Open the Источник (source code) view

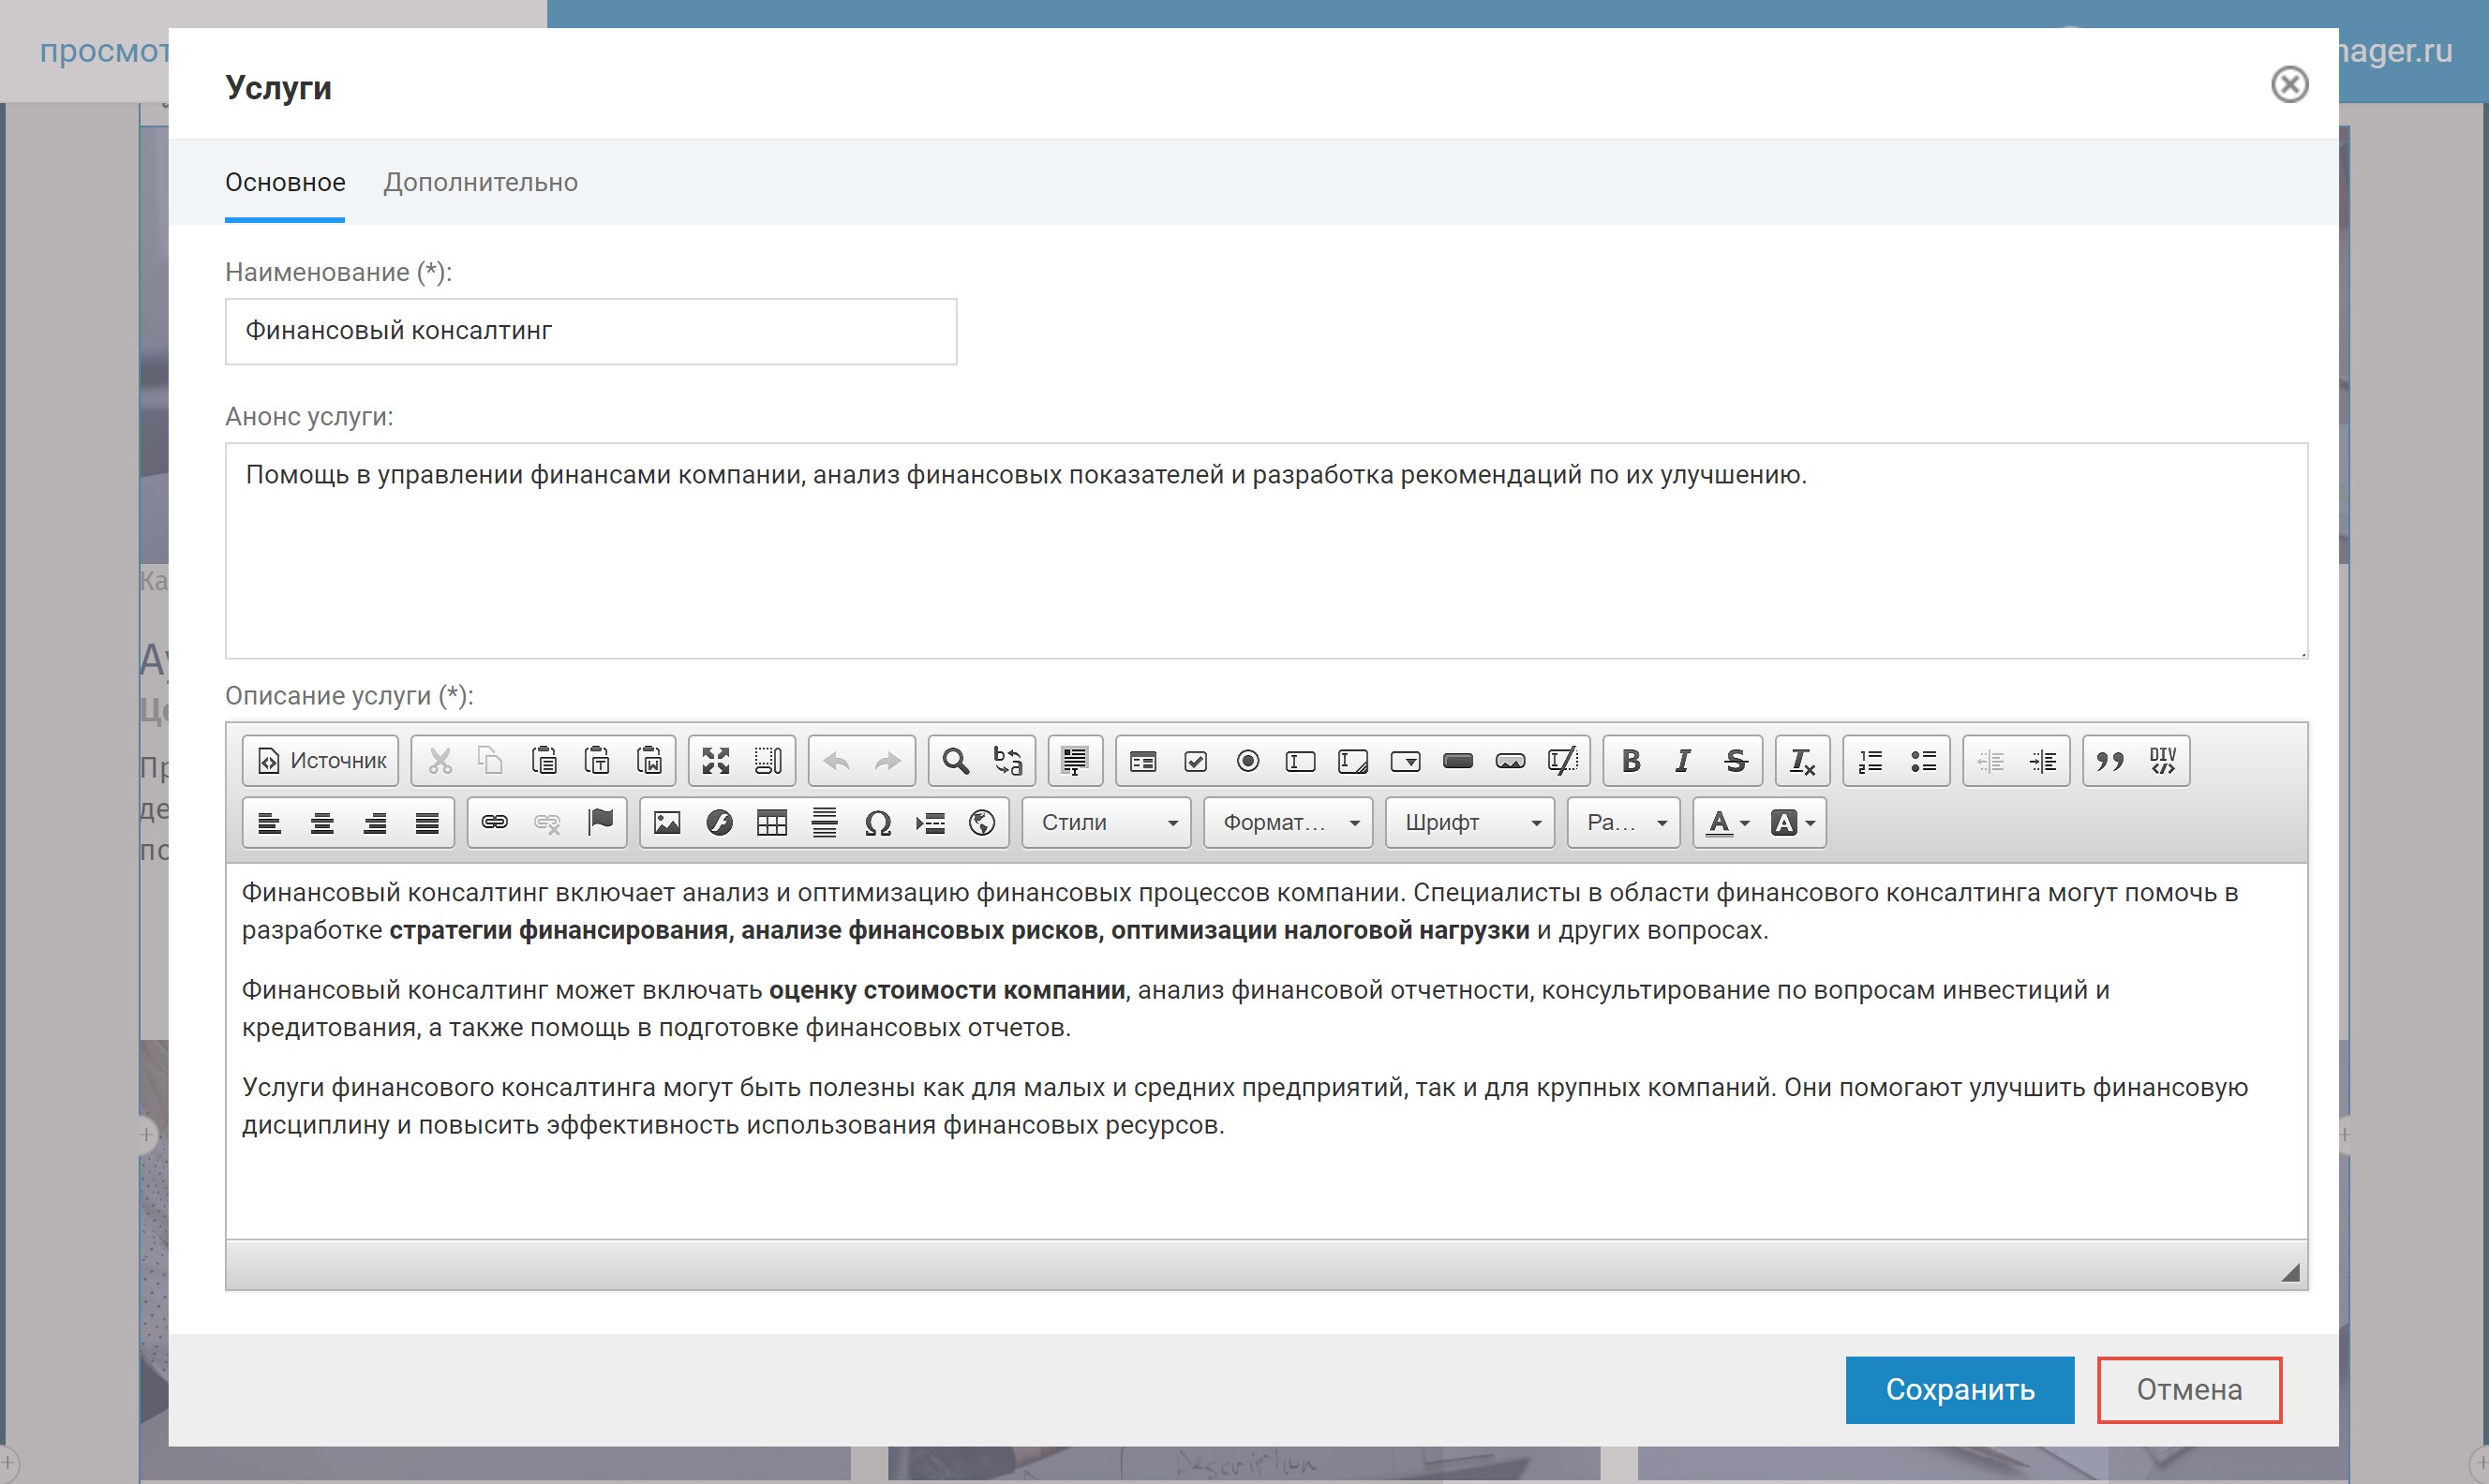tap(318, 760)
